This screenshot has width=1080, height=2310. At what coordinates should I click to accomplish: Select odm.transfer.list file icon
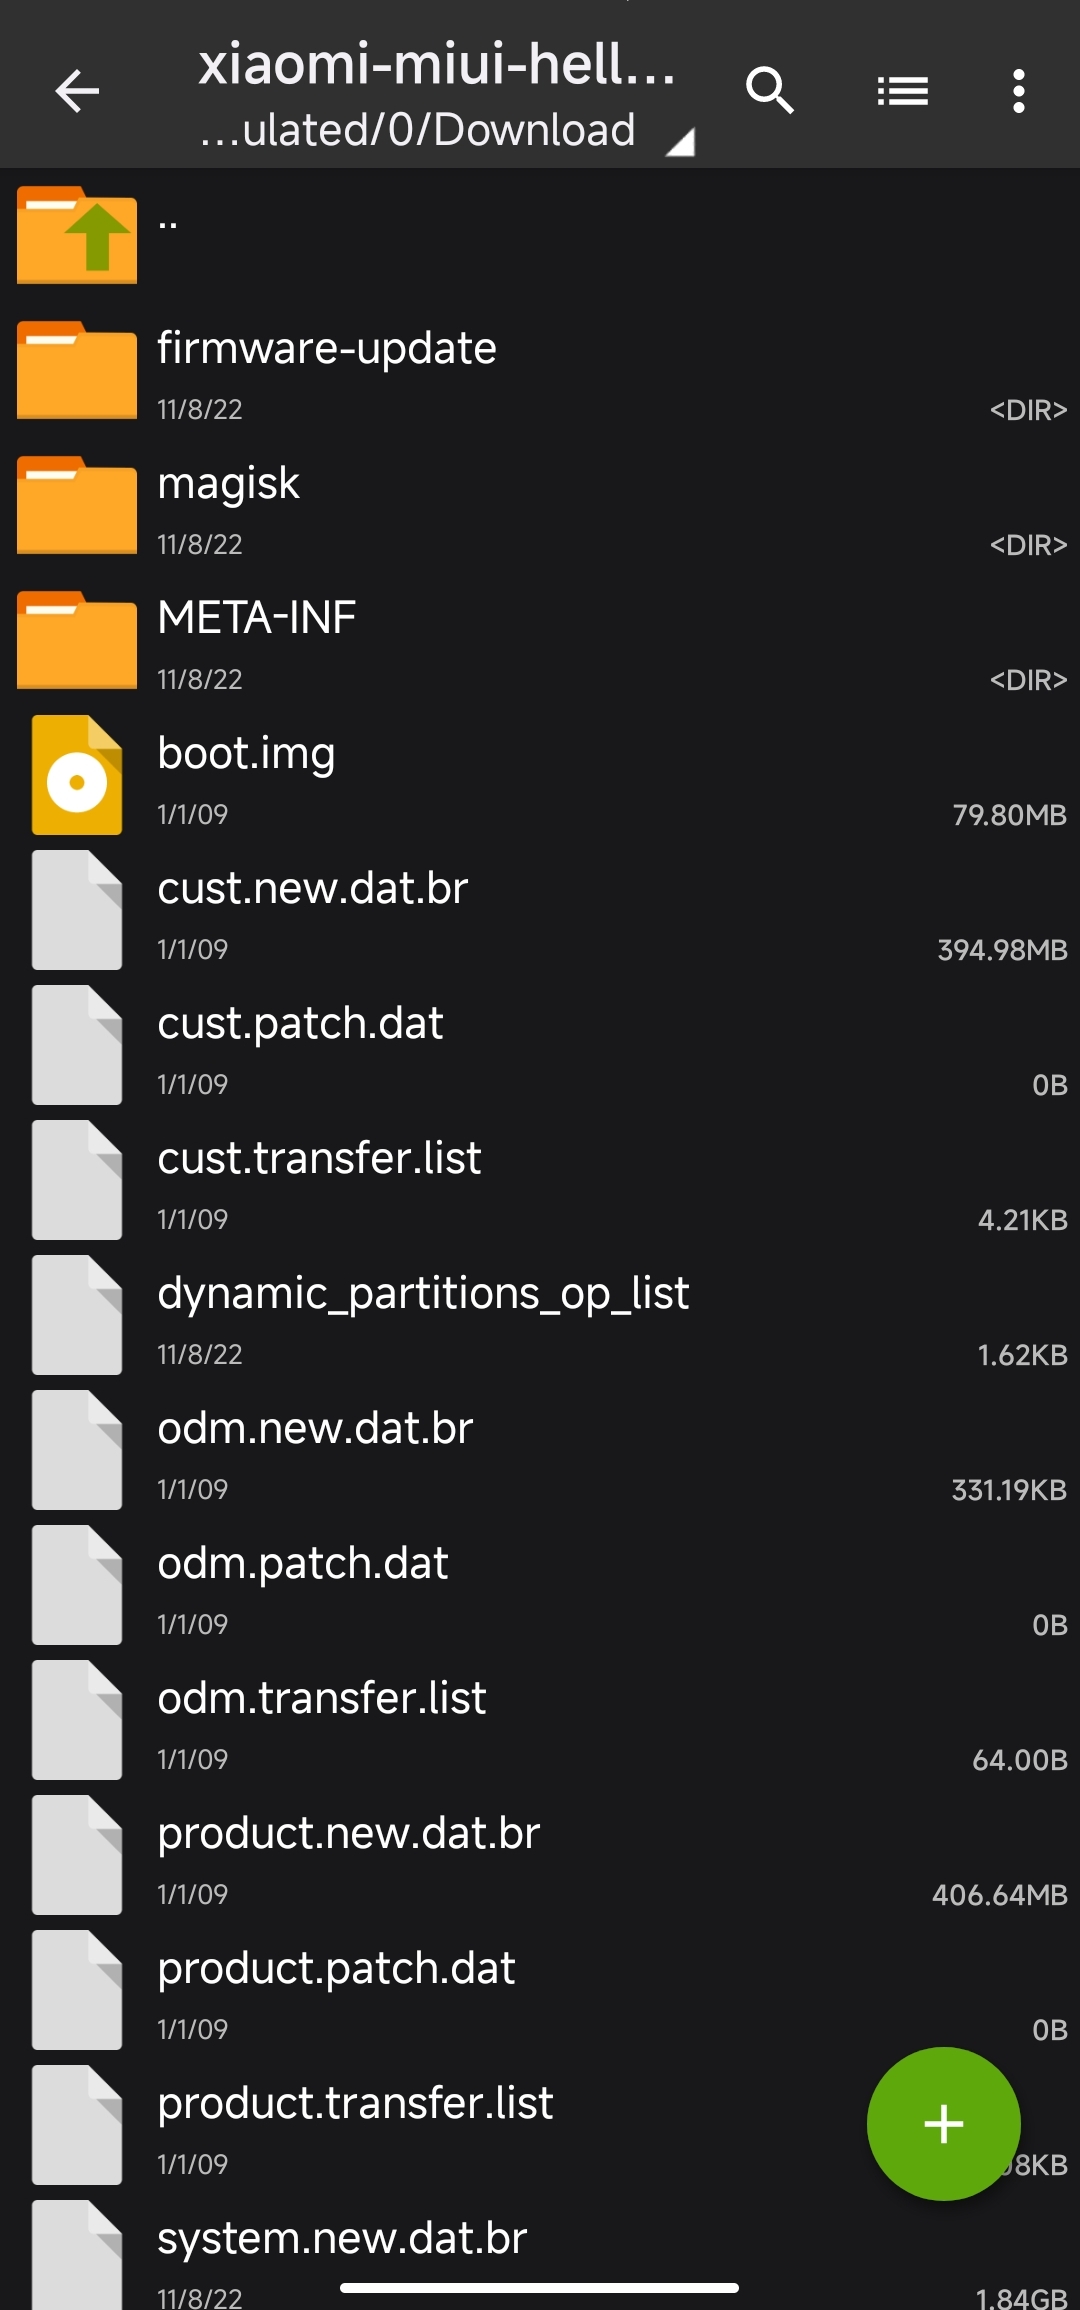(77, 1720)
